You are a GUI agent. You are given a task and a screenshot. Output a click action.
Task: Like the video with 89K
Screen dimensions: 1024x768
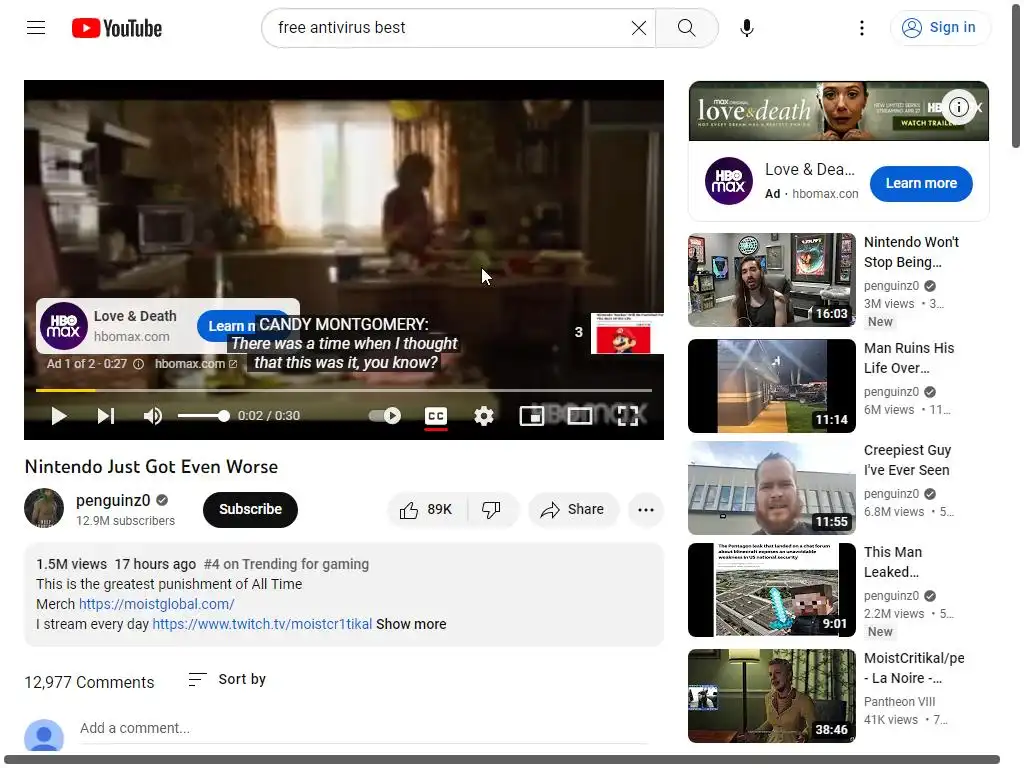tap(426, 509)
